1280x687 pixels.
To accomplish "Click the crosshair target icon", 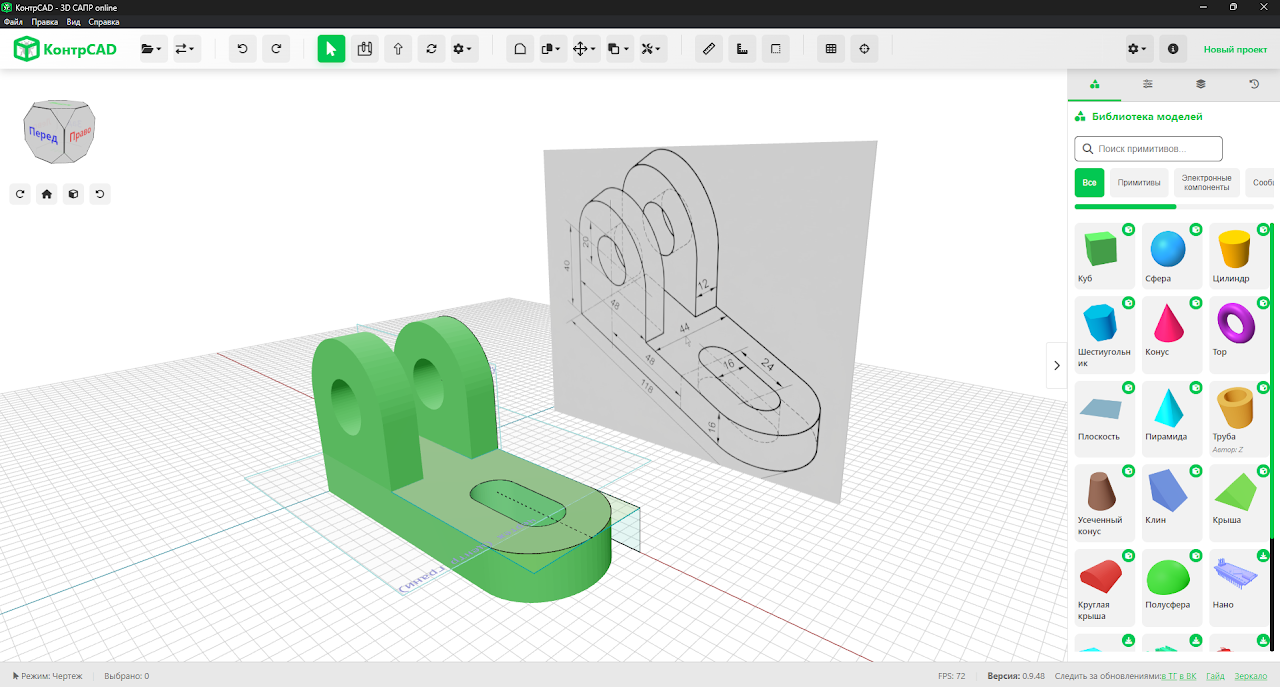I will [864, 49].
